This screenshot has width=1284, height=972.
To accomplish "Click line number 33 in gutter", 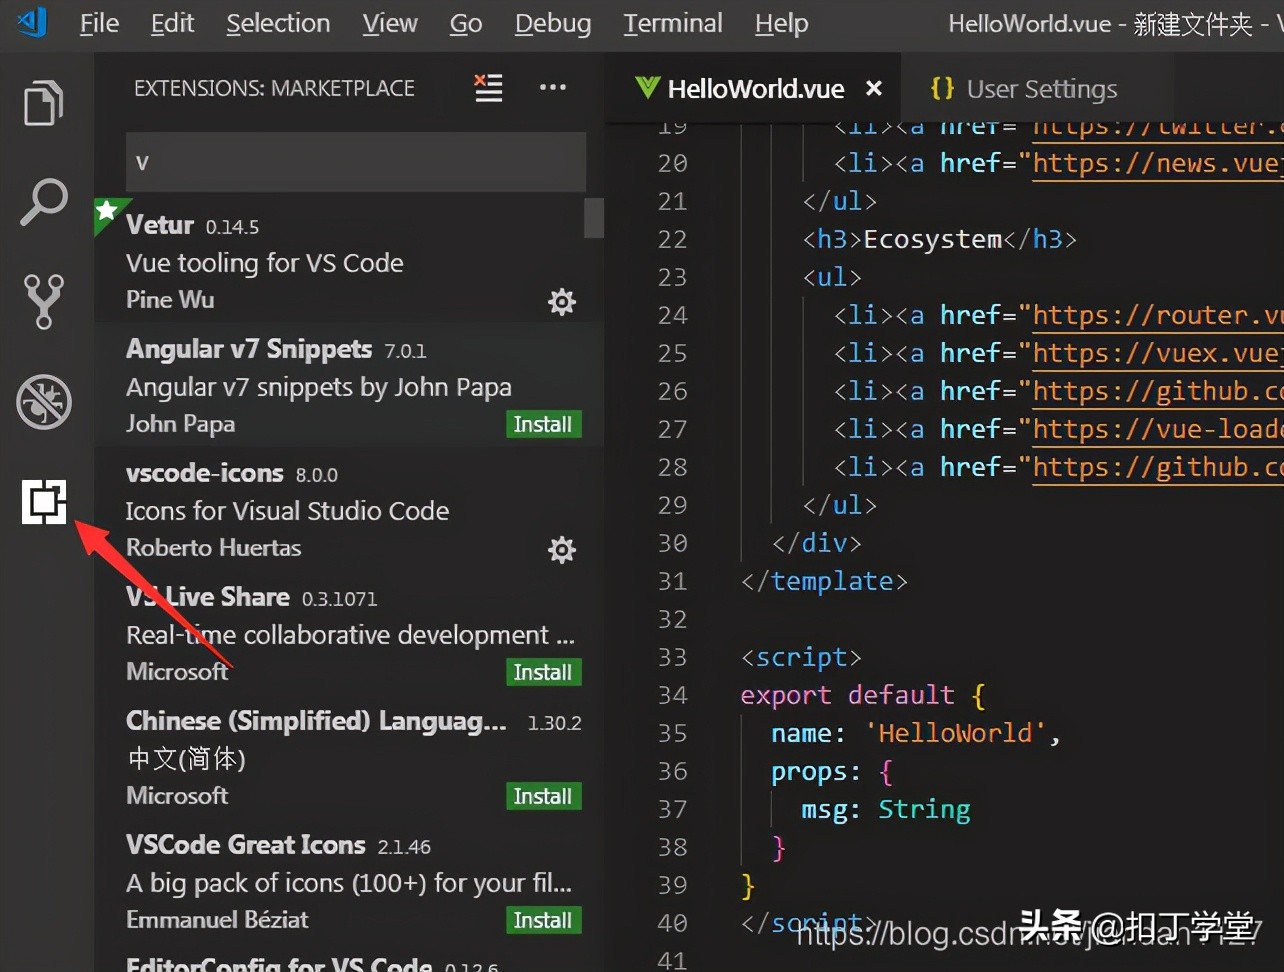I will pyautogui.click(x=672, y=658).
